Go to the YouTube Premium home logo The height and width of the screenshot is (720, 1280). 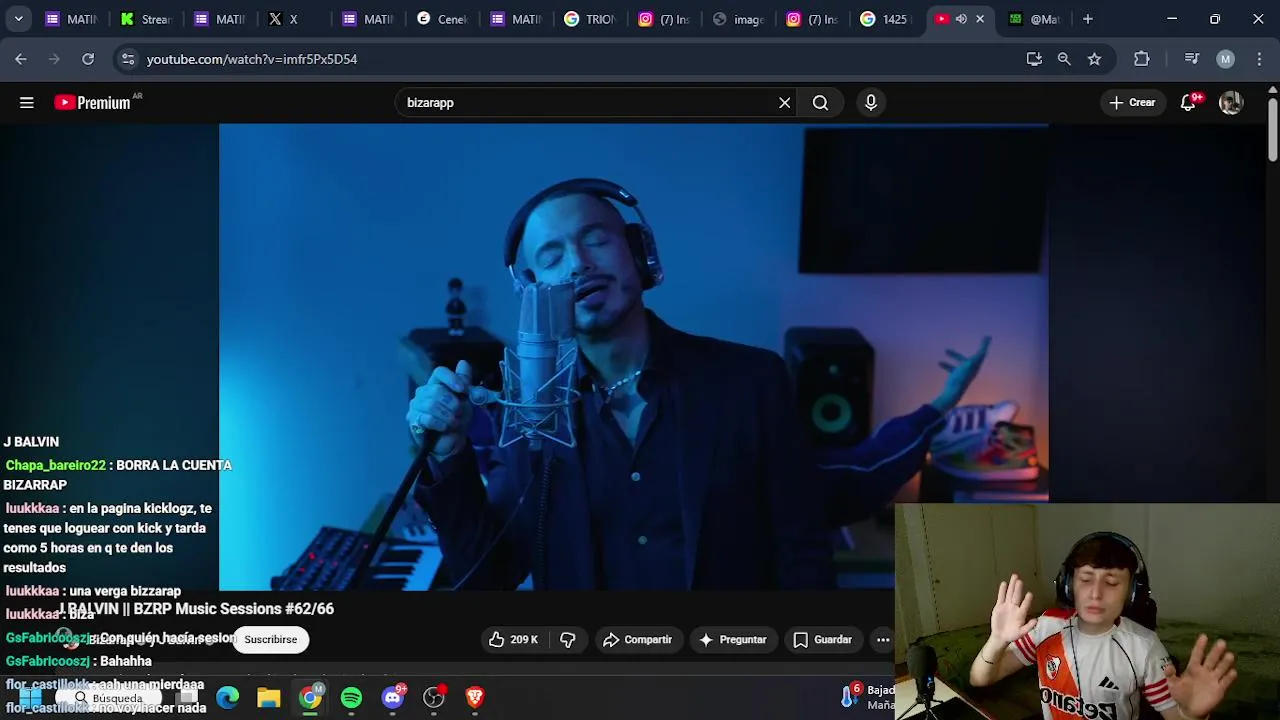pyautogui.click(x=93, y=102)
